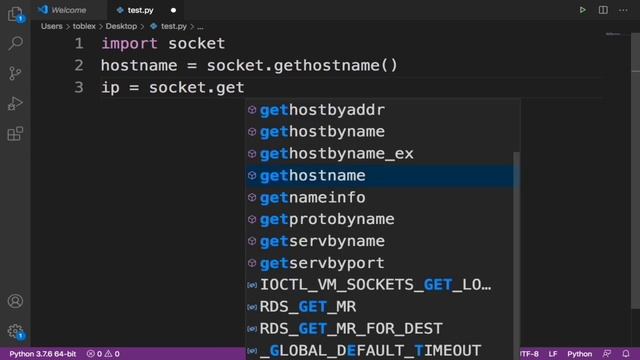
Task: Select gethostbyname_ex suggestion
Action: (380, 153)
